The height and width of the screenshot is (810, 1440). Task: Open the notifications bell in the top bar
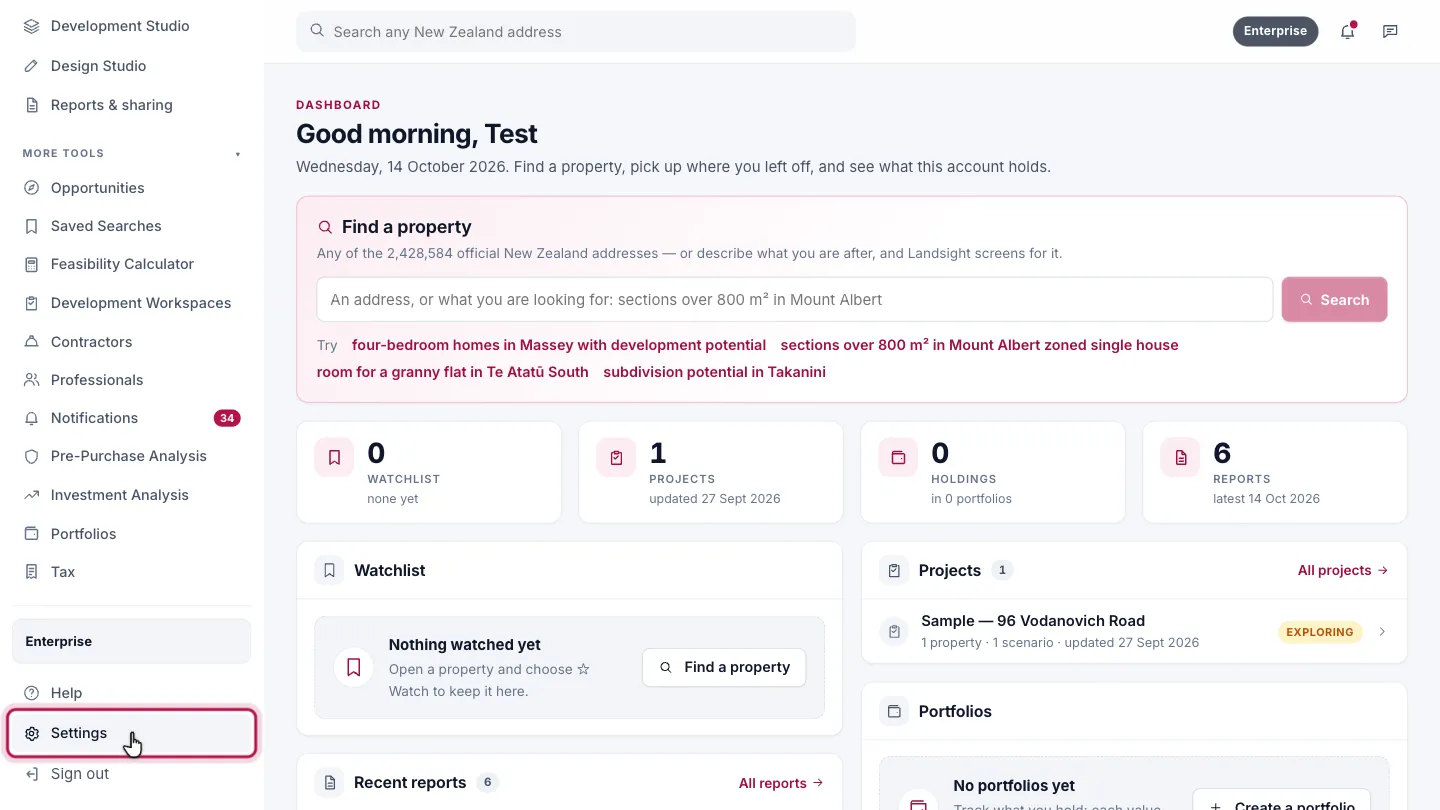coord(1347,31)
